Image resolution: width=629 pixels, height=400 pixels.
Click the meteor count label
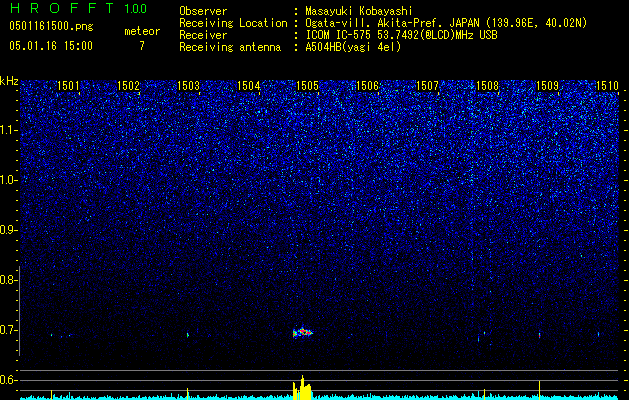(142, 31)
